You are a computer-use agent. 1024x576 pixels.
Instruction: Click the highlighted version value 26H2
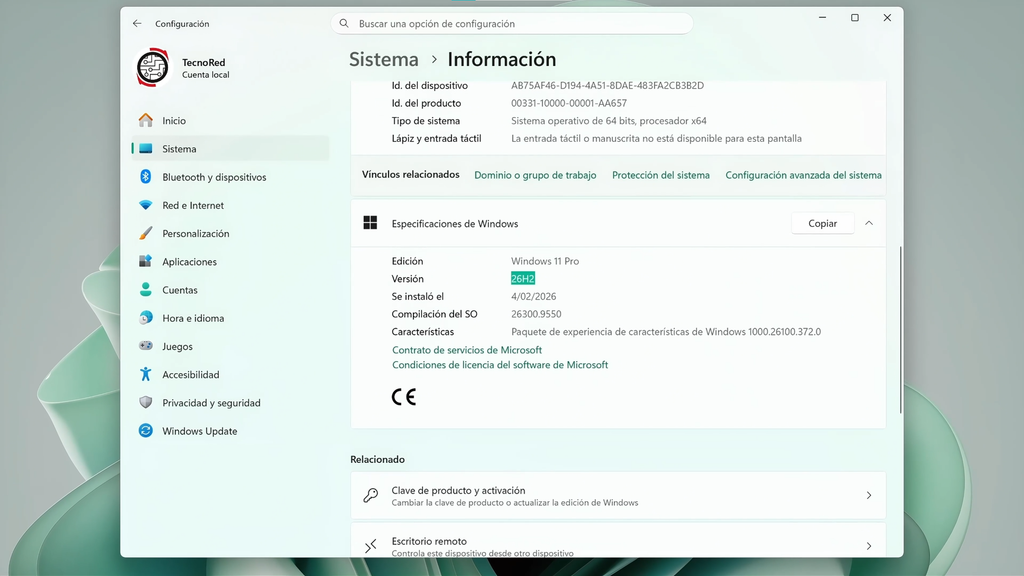coord(522,279)
